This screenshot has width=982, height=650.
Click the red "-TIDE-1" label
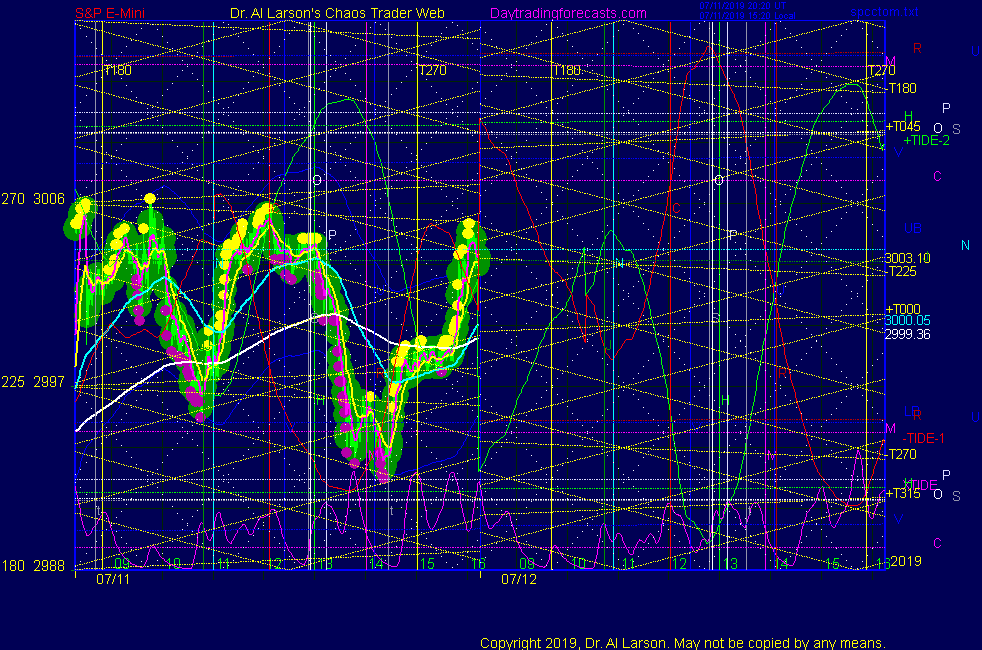[x=923, y=438]
